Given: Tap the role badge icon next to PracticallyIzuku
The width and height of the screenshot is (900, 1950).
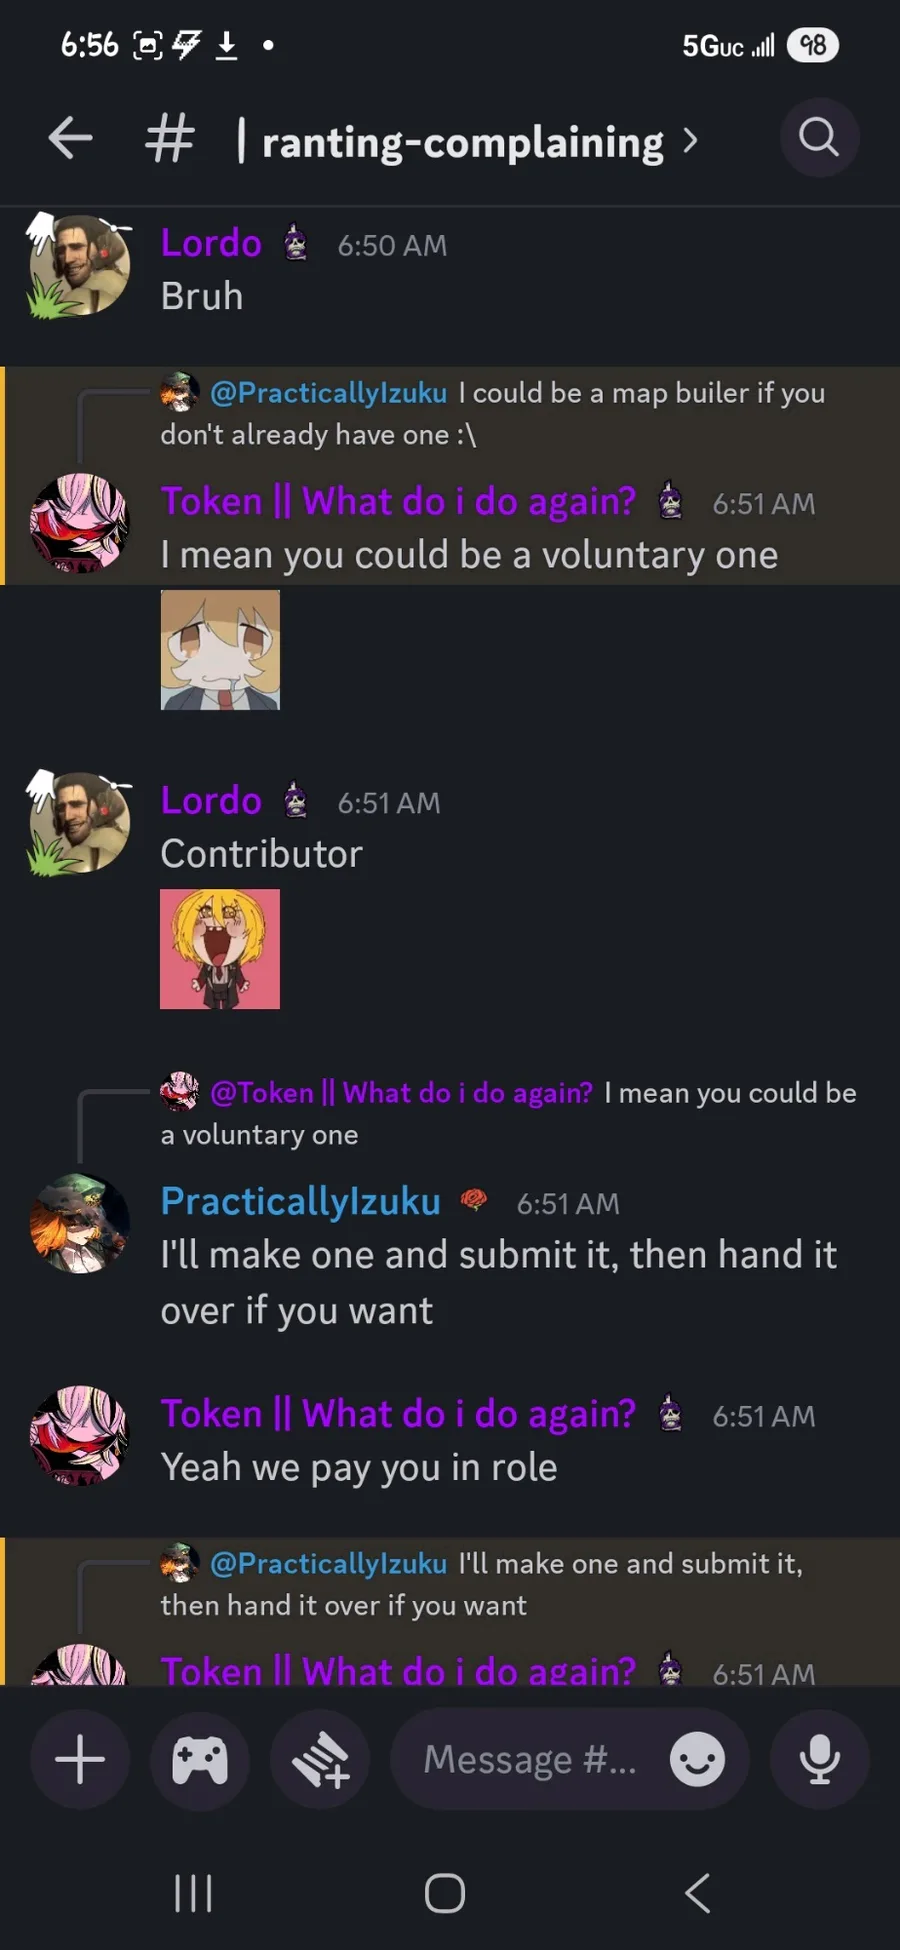Looking at the screenshot, I should coord(474,1200).
